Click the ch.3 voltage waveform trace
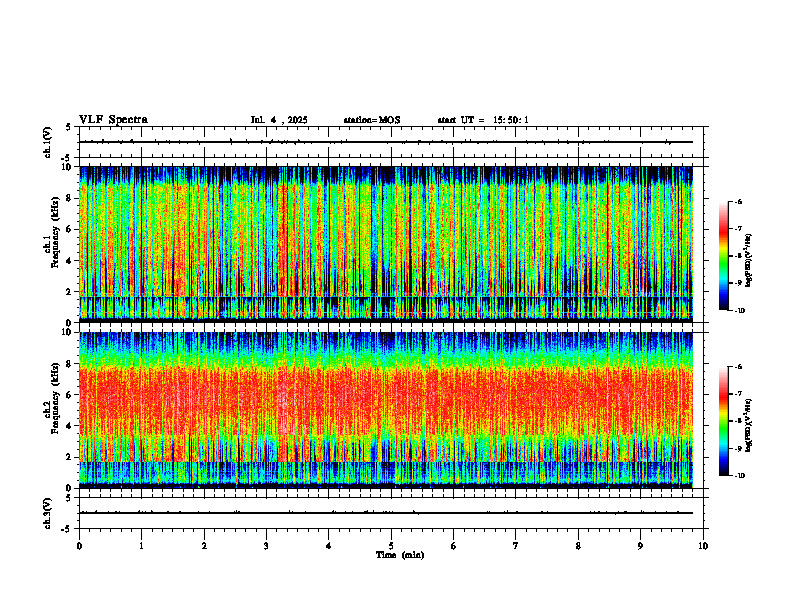 pyautogui.click(x=386, y=513)
